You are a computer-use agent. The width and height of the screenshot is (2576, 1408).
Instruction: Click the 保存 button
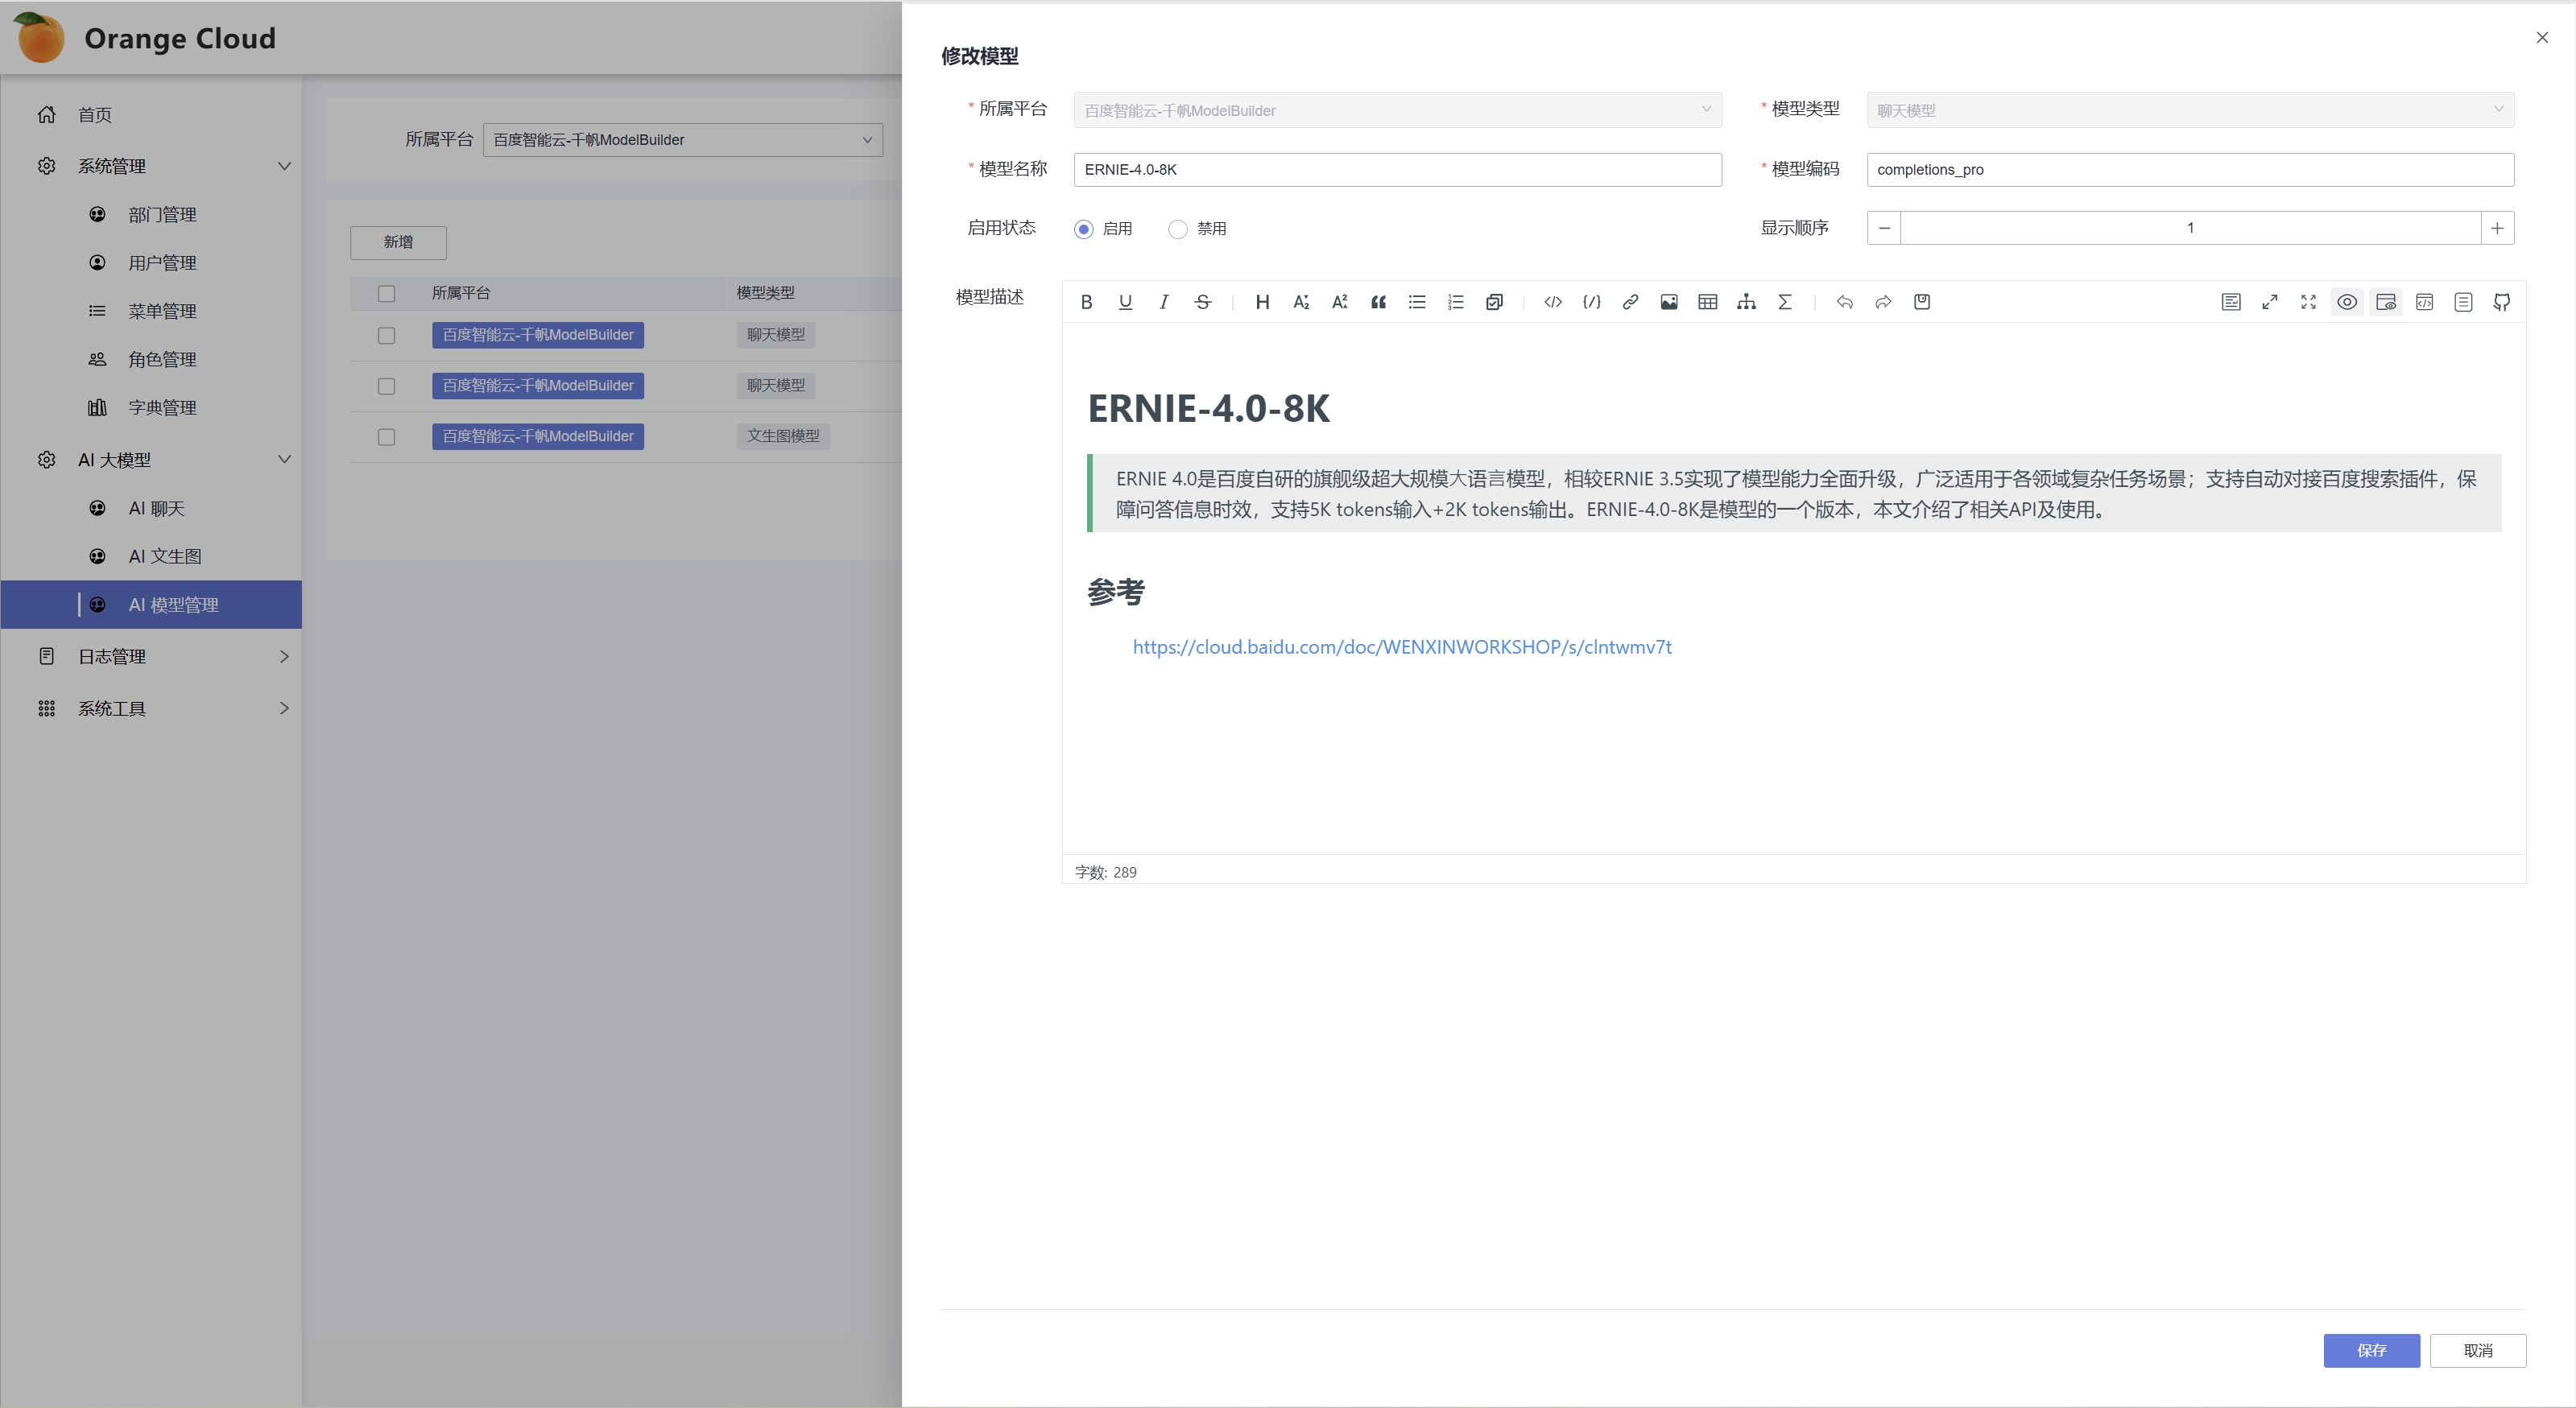coord(2371,1351)
